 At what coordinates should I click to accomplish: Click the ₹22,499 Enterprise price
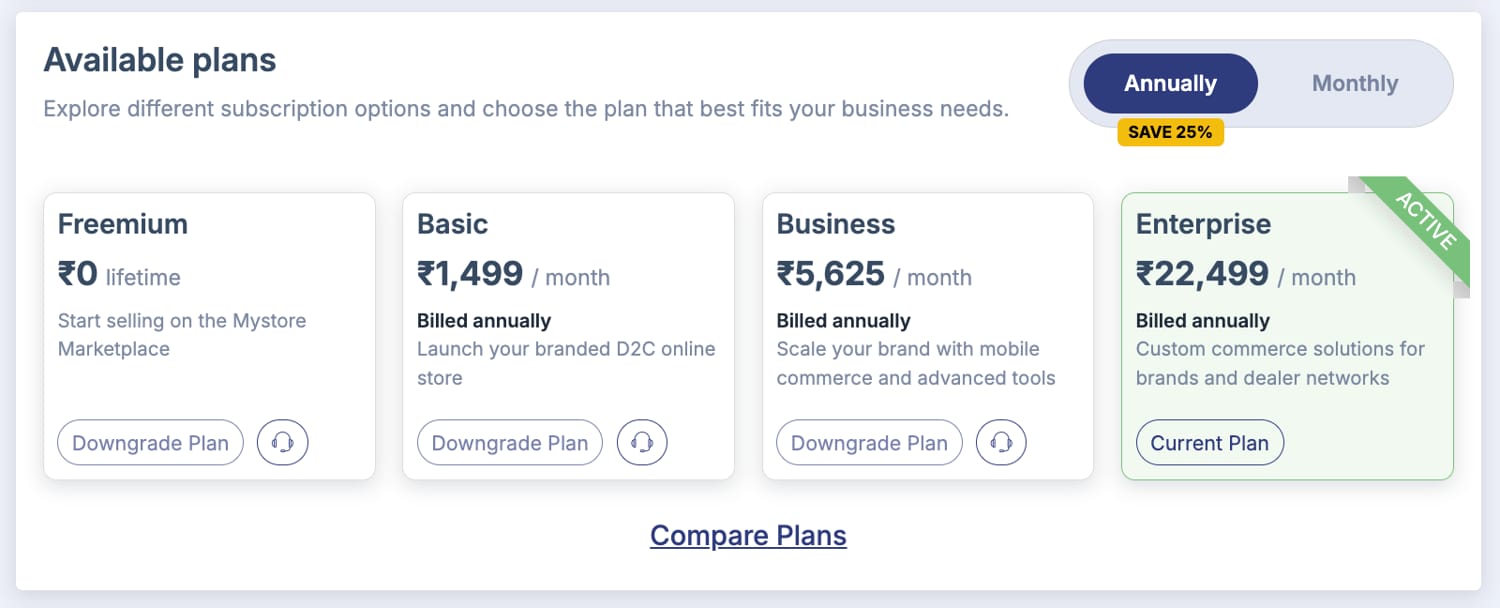click(1203, 274)
